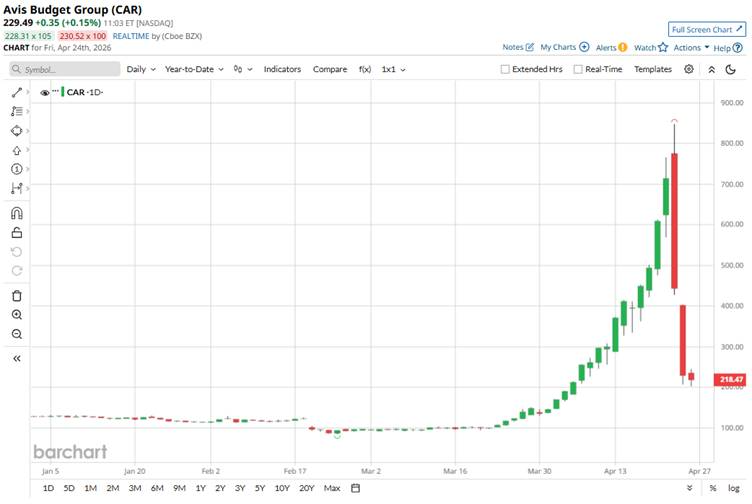
Task: Select the 6M time range
Action: pyautogui.click(x=157, y=488)
